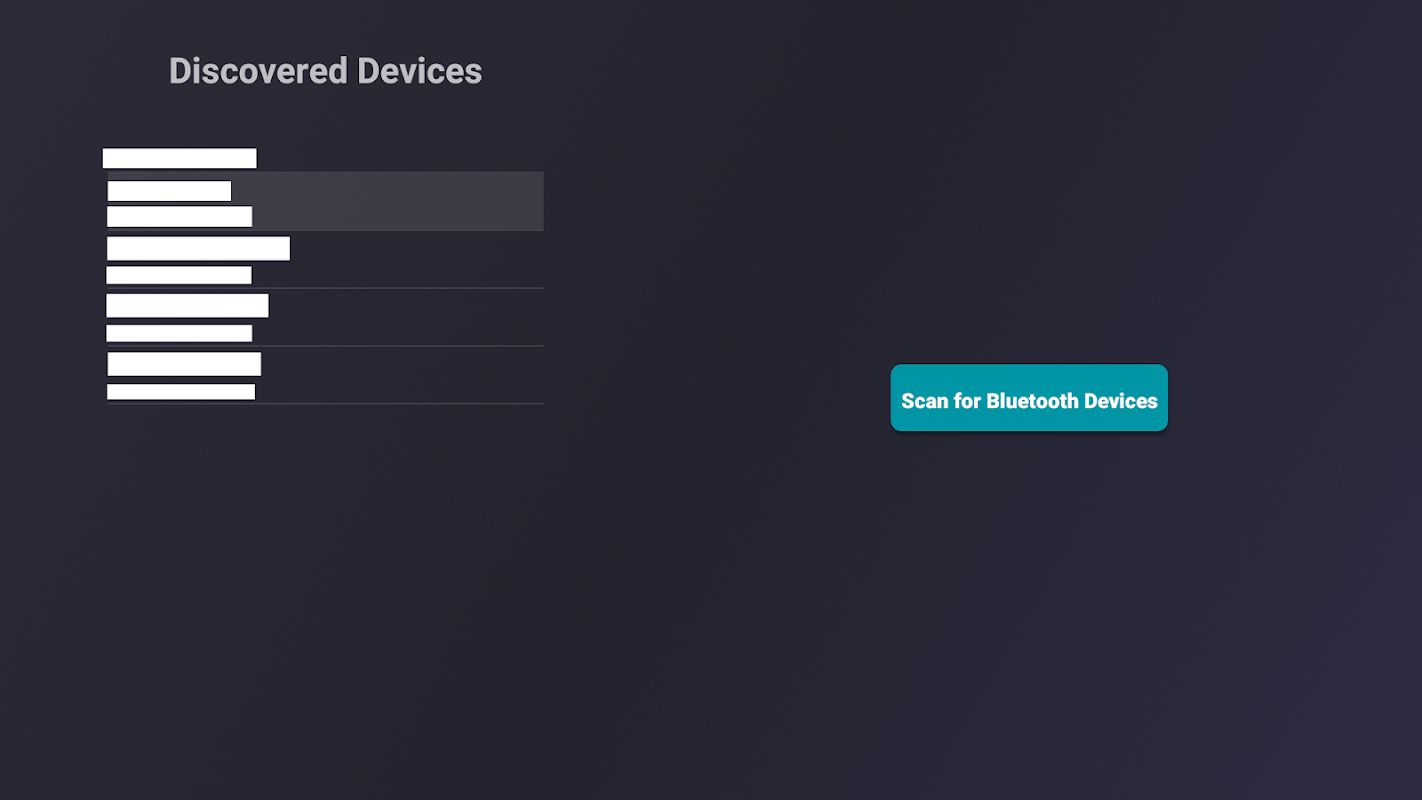Pick the last device in the list
The image size is (1422, 800).
pos(325,376)
